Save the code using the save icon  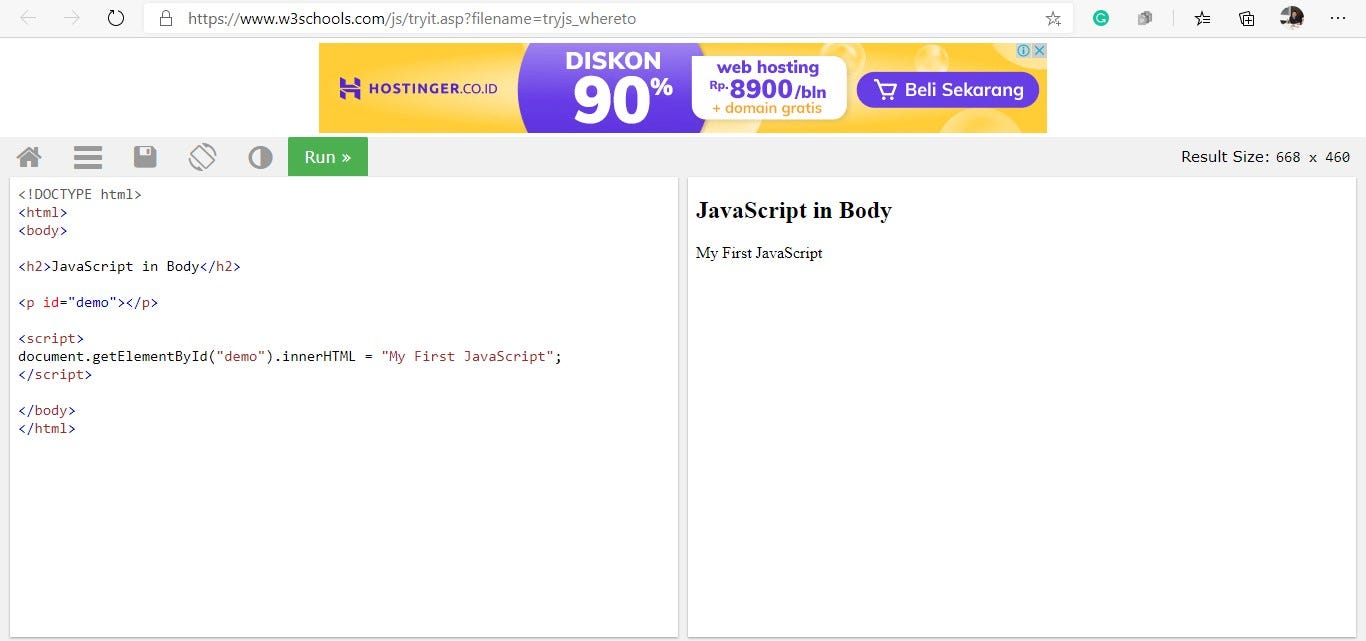point(144,156)
